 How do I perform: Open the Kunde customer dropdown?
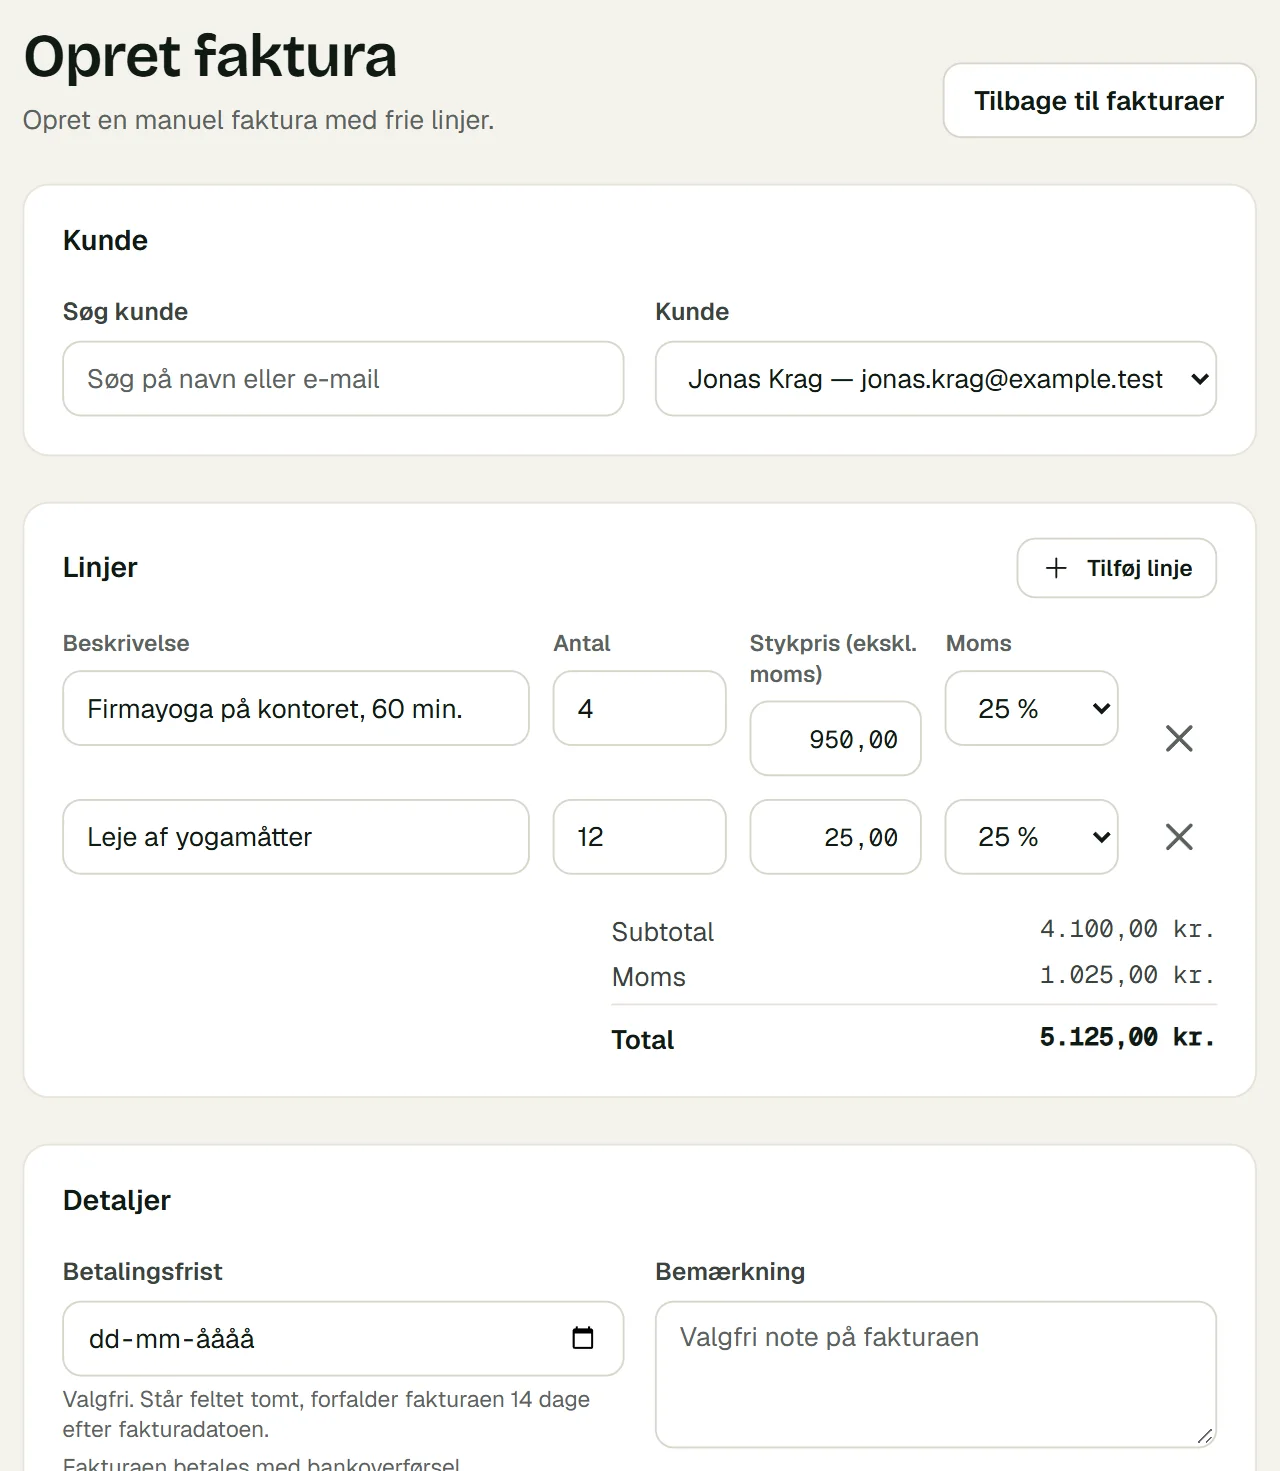[936, 379]
